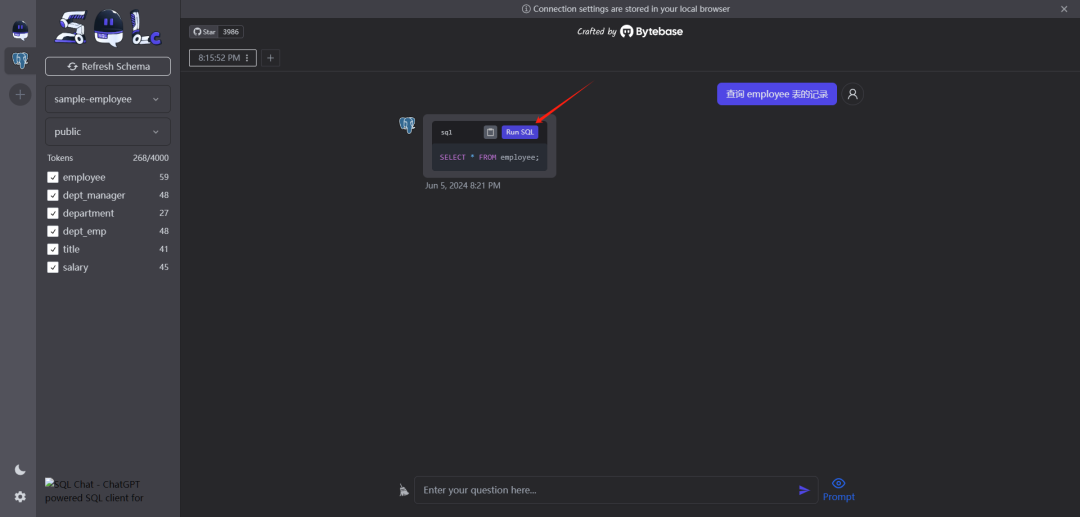Uncheck the salary table checkbox
This screenshot has height=517, width=1080.
pos(52,267)
